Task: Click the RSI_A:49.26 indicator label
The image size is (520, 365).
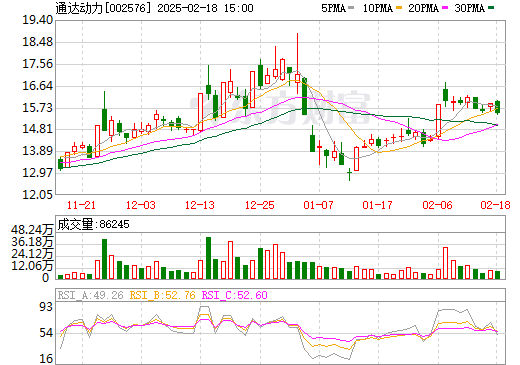Action: [x=90, y=295]
